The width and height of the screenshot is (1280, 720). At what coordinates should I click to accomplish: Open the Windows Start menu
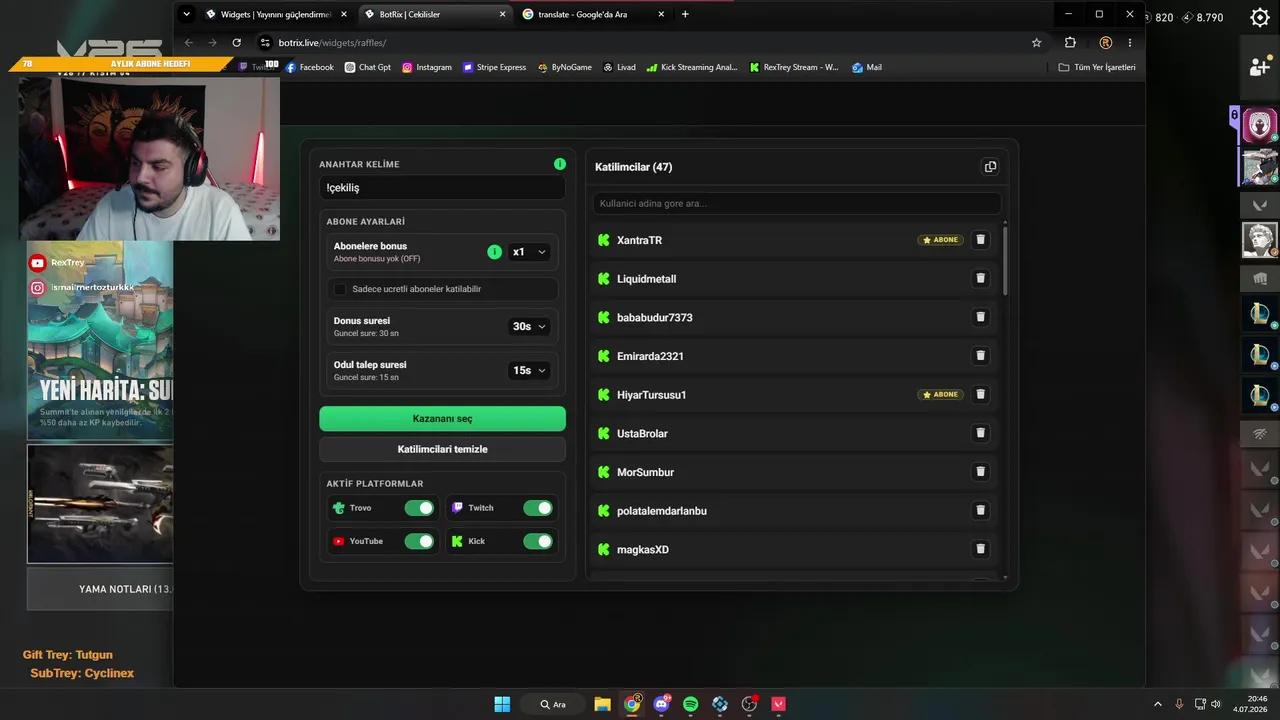(502, 704)
